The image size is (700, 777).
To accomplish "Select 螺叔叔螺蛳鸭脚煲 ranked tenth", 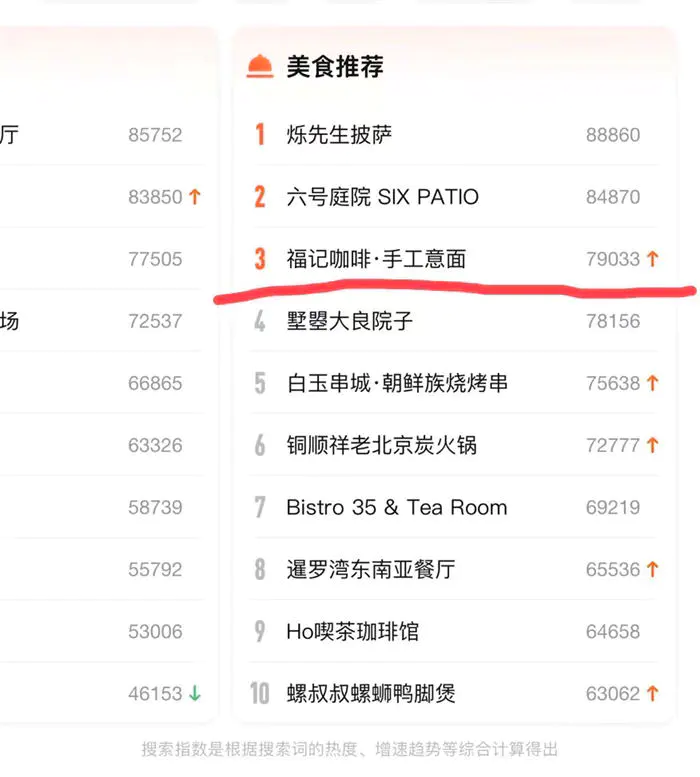I will tap(370, 693).
